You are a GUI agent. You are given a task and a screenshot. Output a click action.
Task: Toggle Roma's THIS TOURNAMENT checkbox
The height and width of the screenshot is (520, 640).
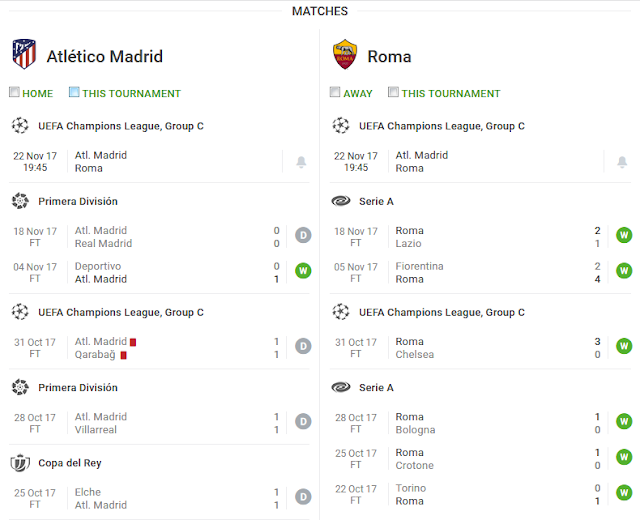[393, 92]
